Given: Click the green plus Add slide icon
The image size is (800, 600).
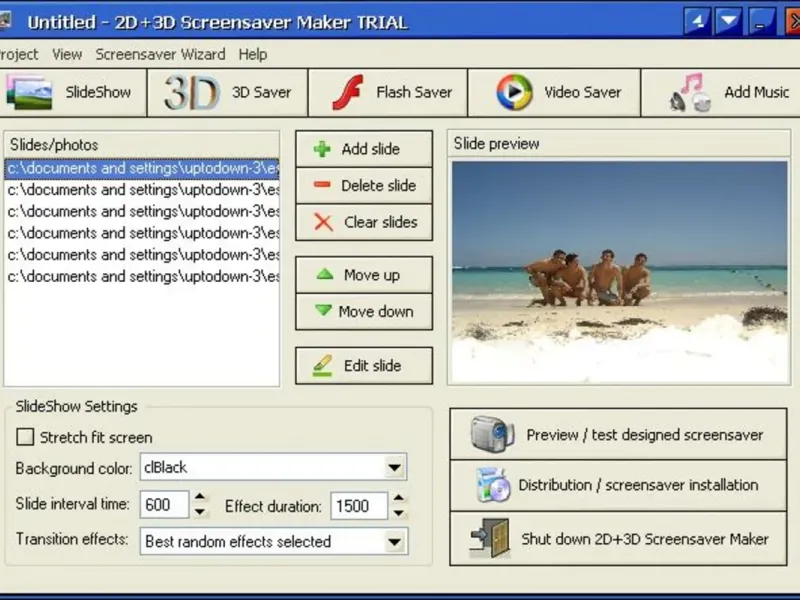Looking at the screenshot, I should (322, 149).
